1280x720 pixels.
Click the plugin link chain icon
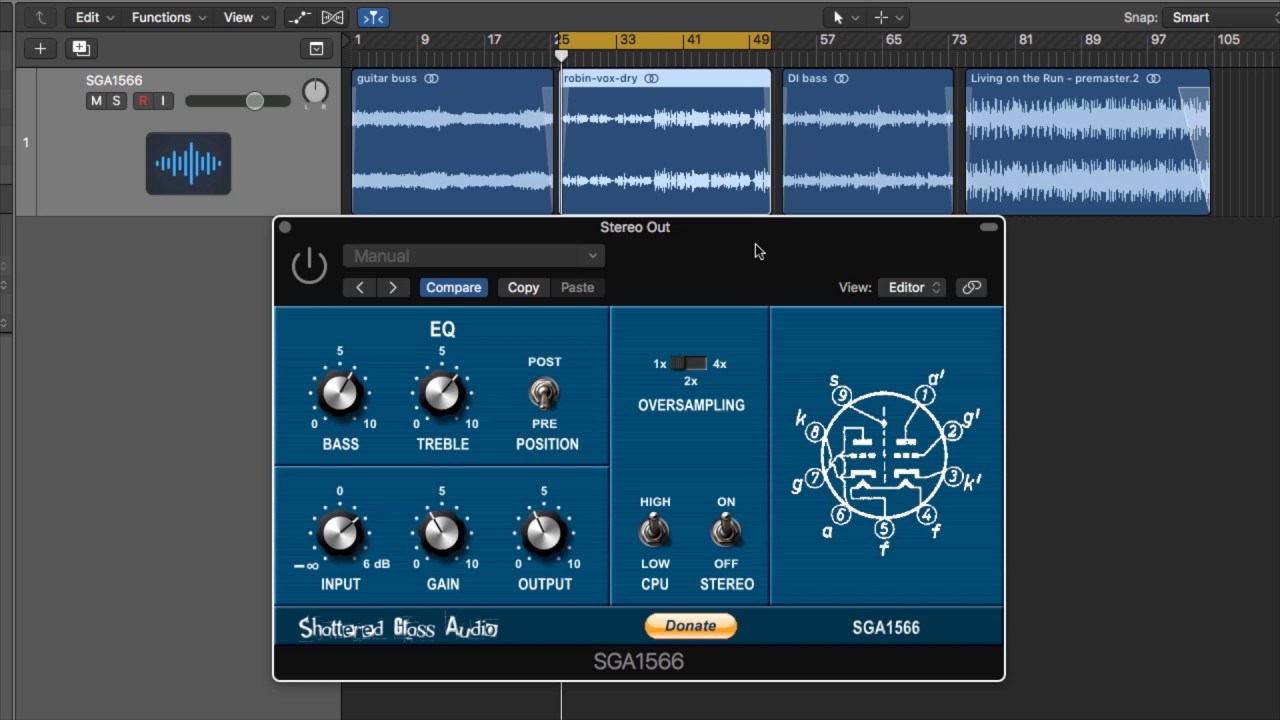tap(971, 288)
